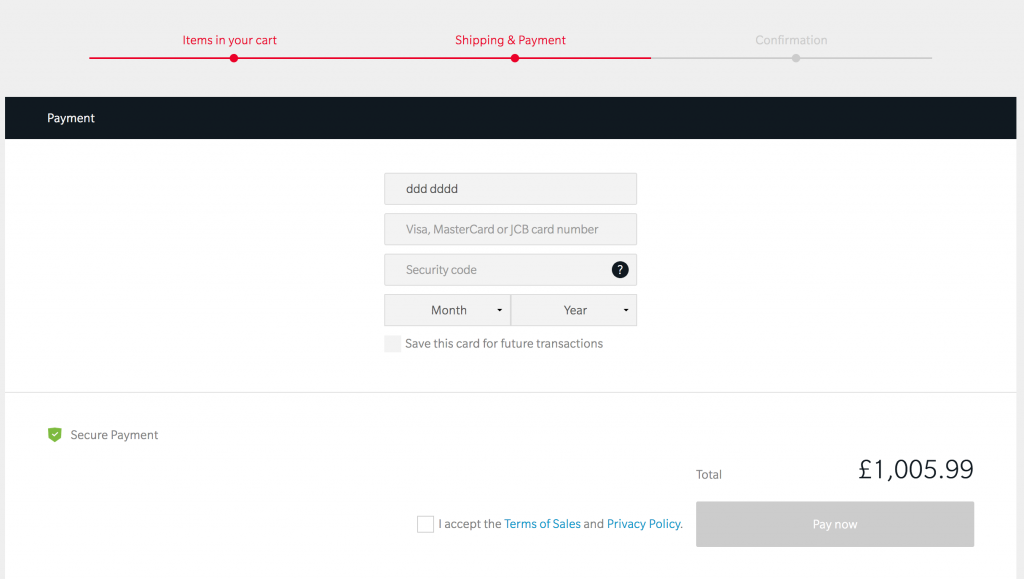Click the £1,005.99 total amount

[x=915, y=470]
